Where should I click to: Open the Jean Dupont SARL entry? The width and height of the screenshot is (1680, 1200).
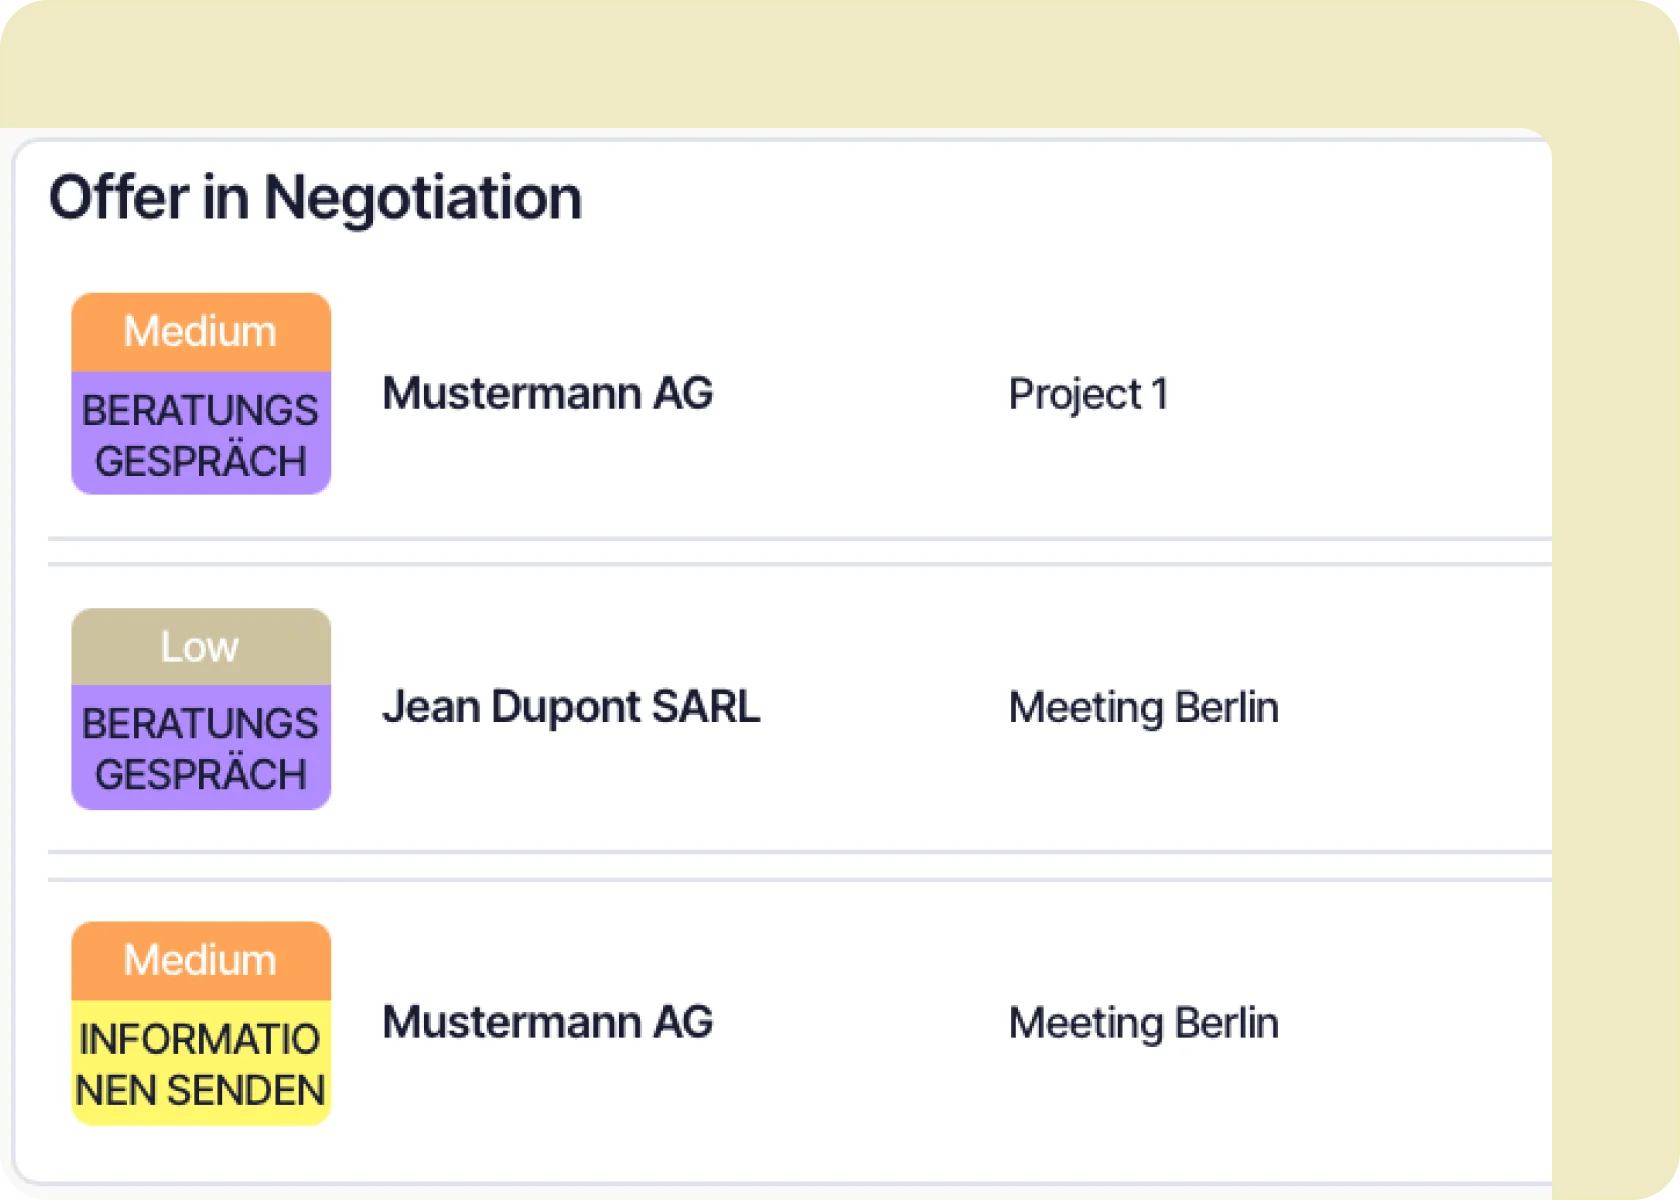pos(571,707)
